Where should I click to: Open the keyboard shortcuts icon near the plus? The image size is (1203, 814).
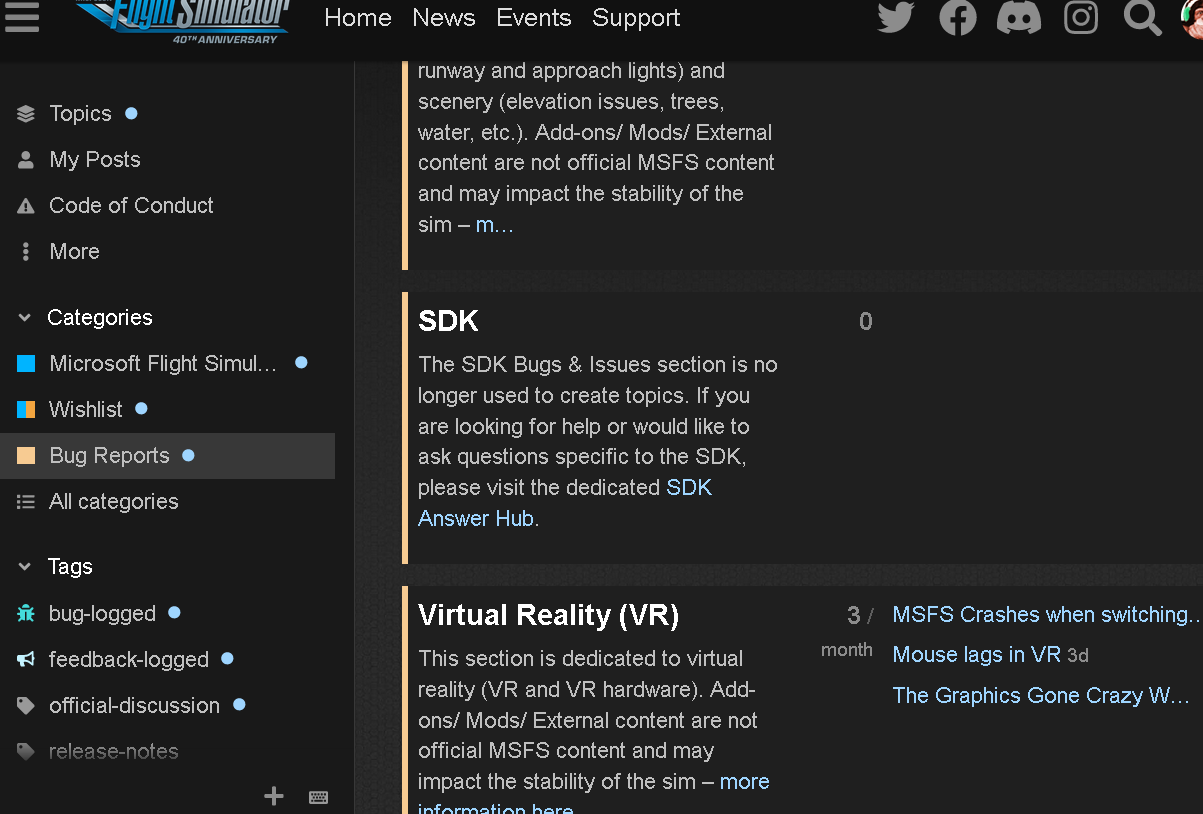[x=318, y=796]
